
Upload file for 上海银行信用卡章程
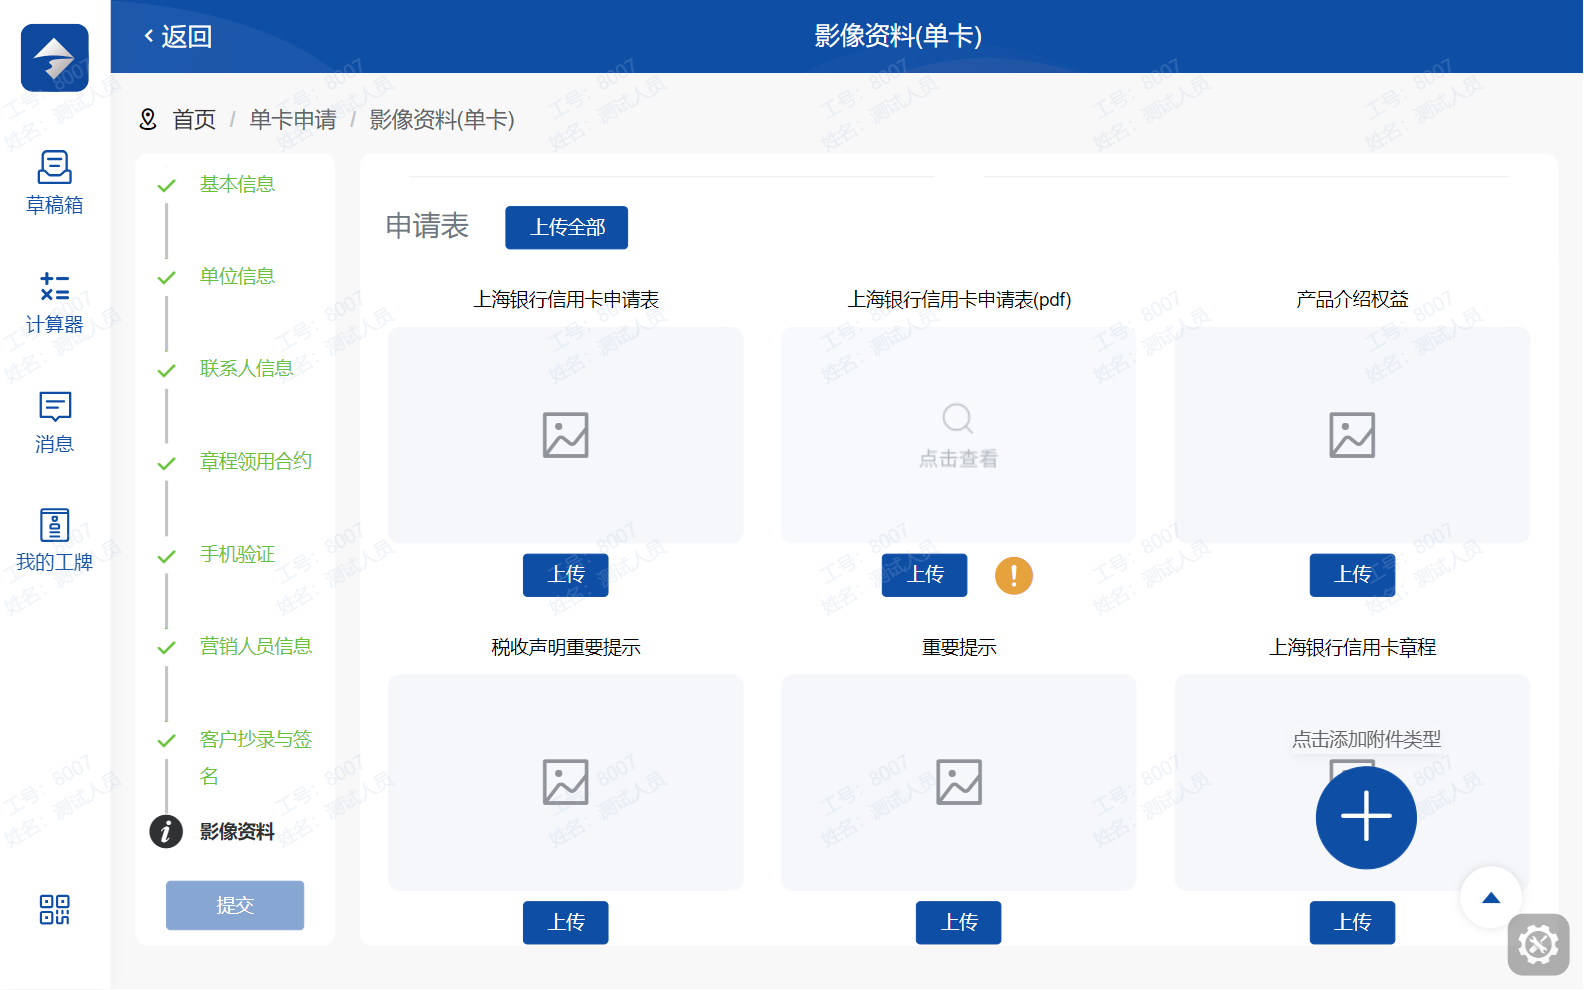[x=1353, y=922]
